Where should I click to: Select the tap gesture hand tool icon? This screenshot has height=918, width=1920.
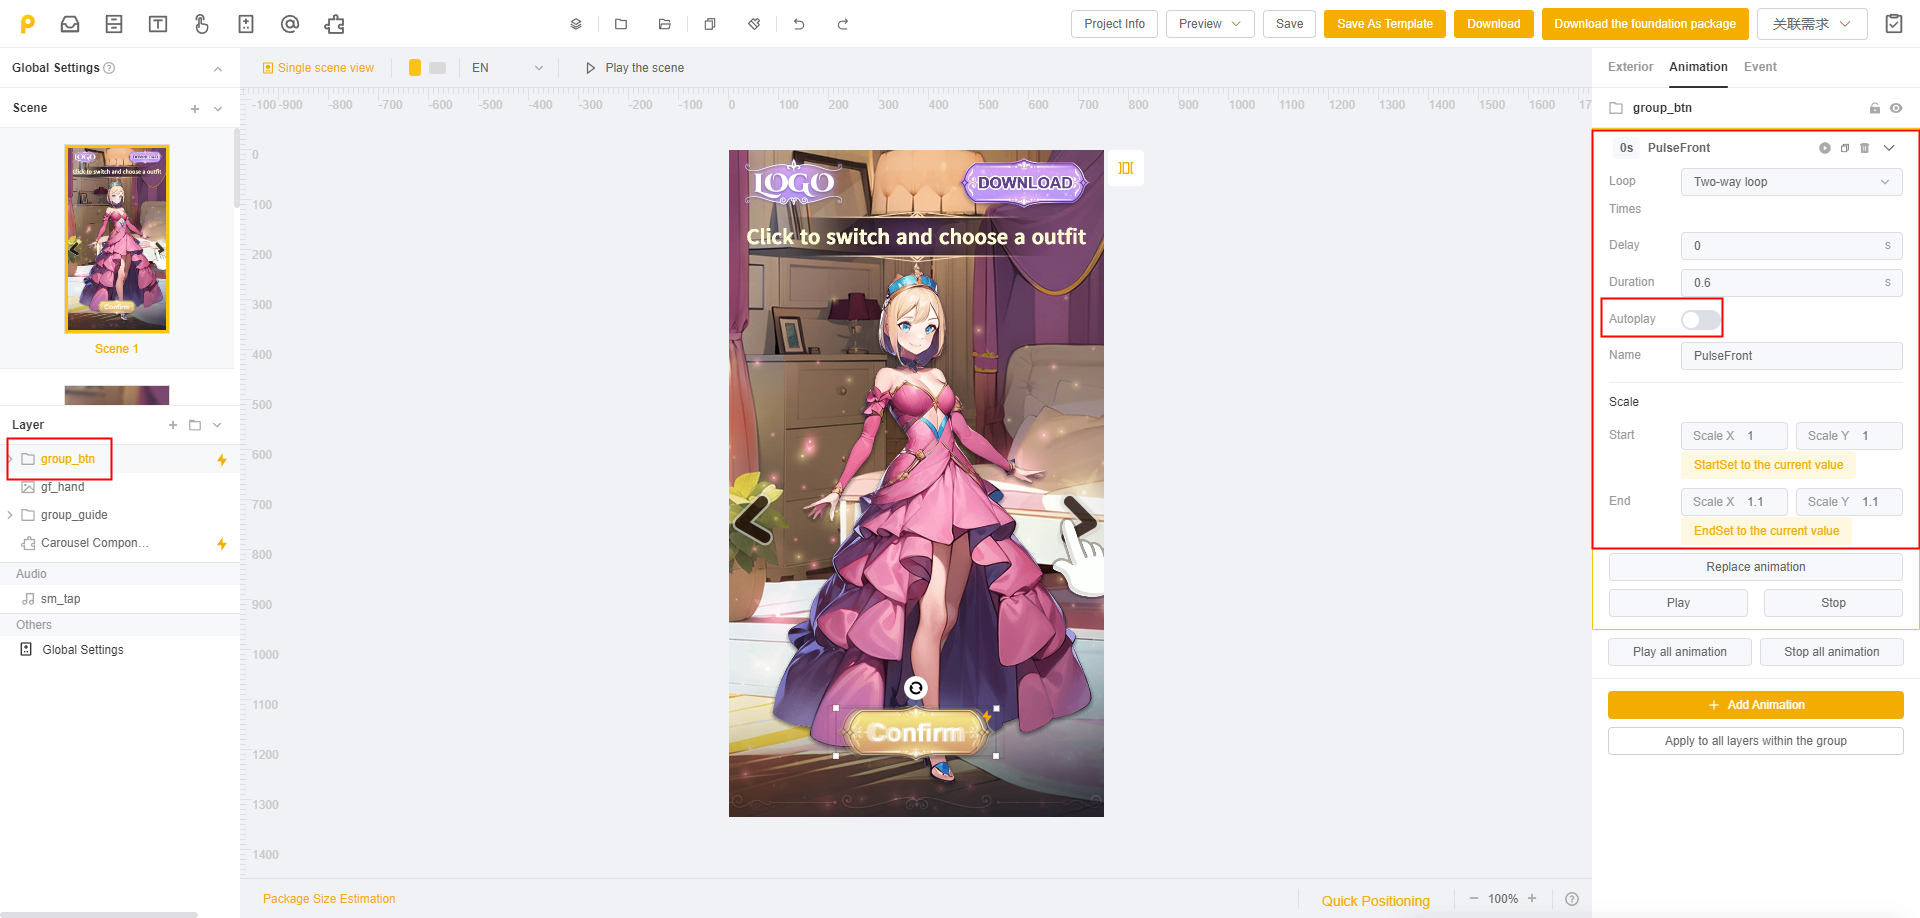pos(202,24)
